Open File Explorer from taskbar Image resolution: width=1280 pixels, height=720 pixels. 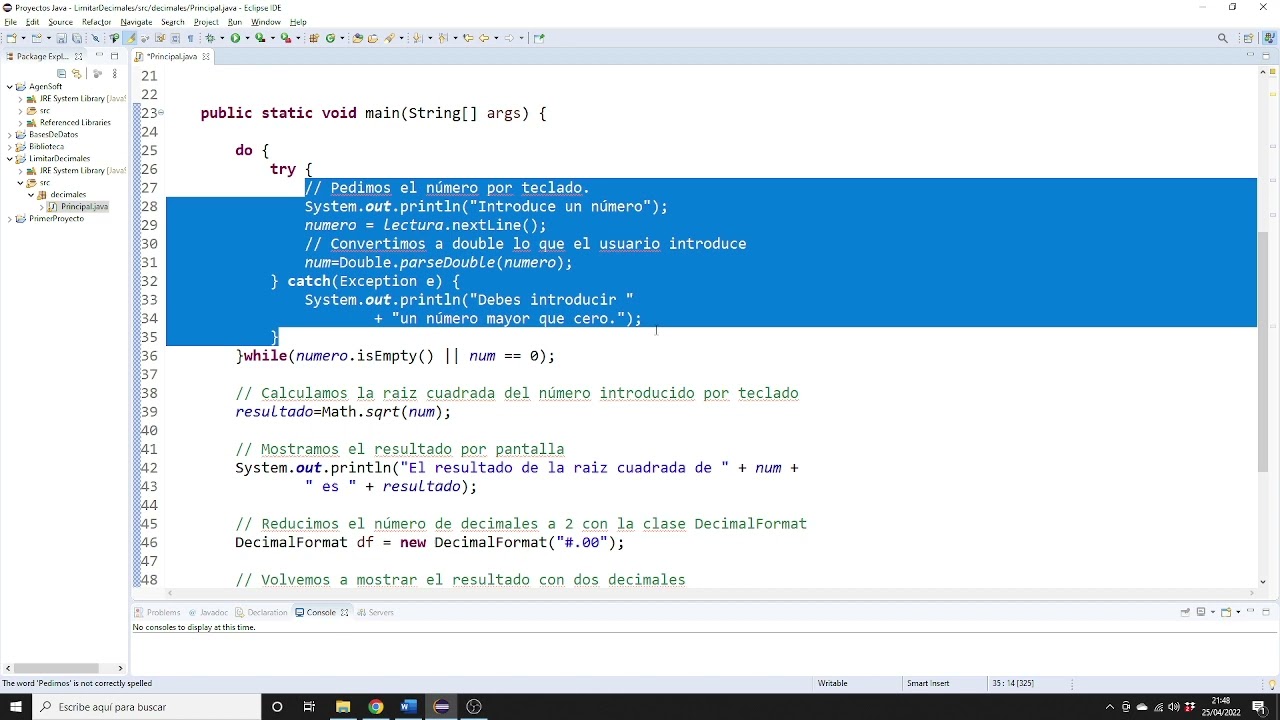(x=342, y=707)
